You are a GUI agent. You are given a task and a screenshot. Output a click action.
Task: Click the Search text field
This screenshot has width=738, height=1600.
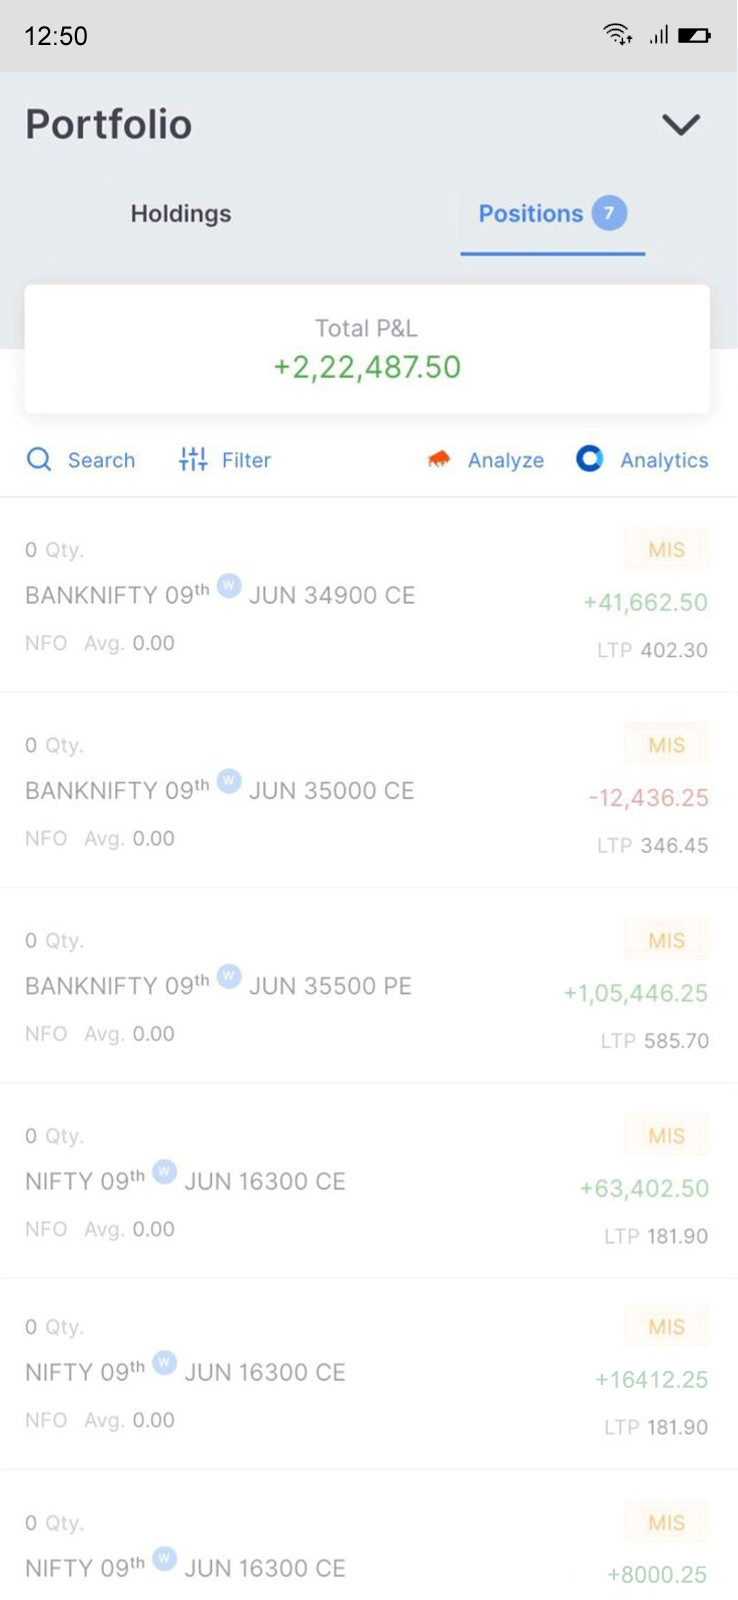101,460
